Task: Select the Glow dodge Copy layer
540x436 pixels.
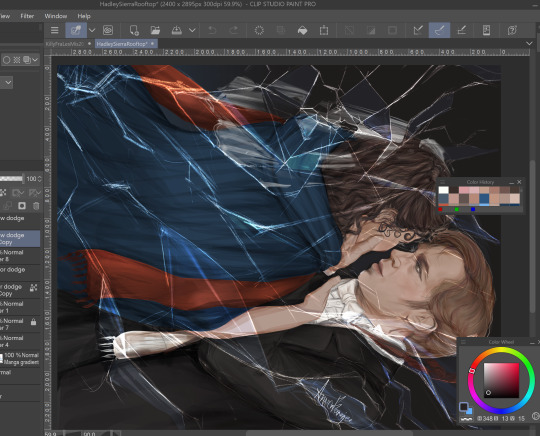Action: coord(20,238)
